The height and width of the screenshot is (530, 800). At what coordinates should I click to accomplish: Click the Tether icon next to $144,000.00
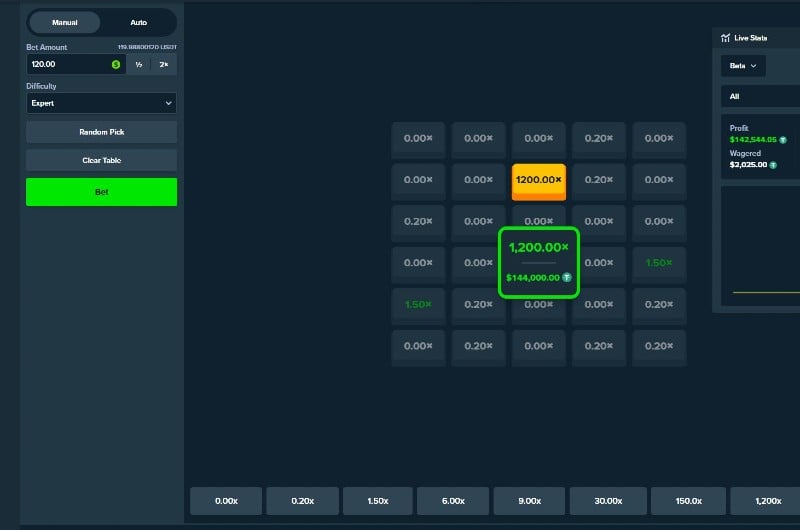click(x=566, y=277)
